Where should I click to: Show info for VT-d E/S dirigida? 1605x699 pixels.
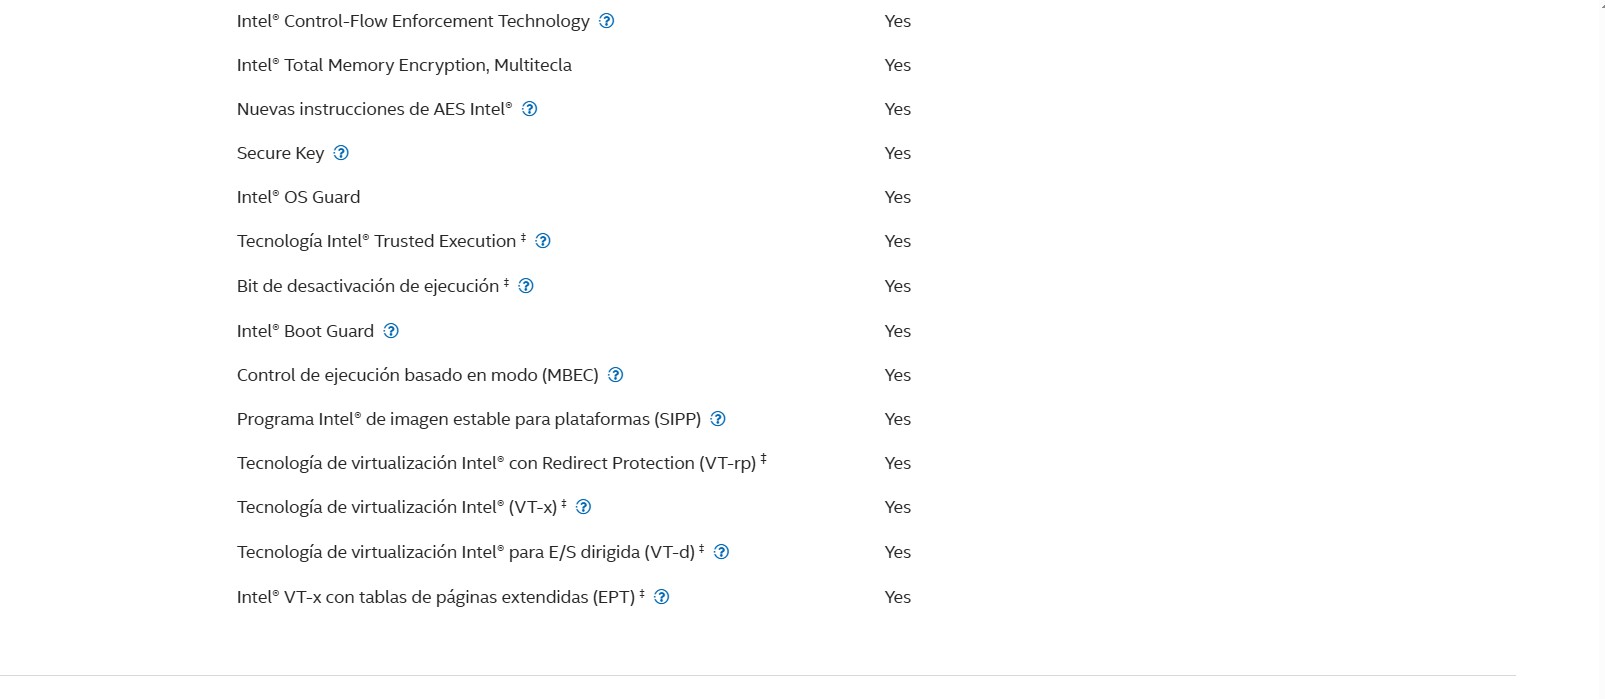pyautogui.click(x=722, y=552)
